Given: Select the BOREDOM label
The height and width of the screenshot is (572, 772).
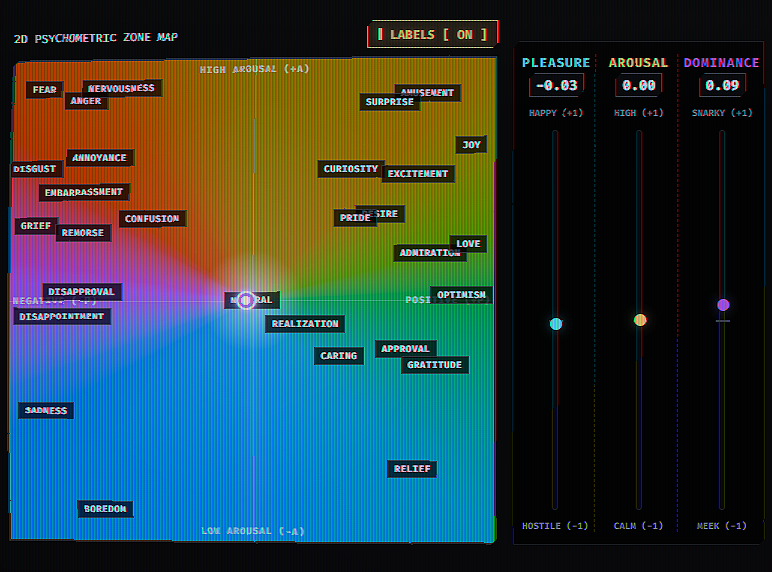Looking at the screenshot, I should click(105, 508).
